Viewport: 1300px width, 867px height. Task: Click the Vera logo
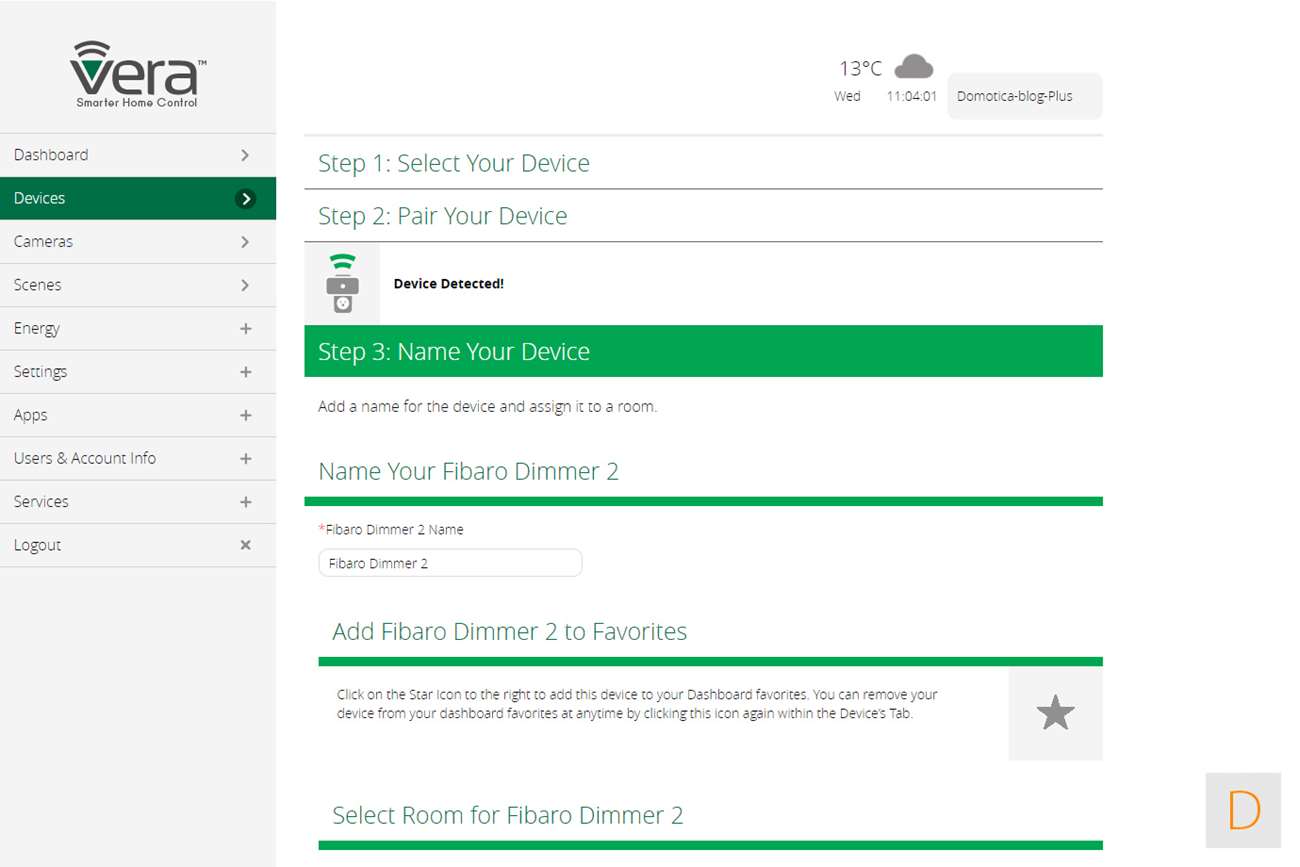coord(138,74)
